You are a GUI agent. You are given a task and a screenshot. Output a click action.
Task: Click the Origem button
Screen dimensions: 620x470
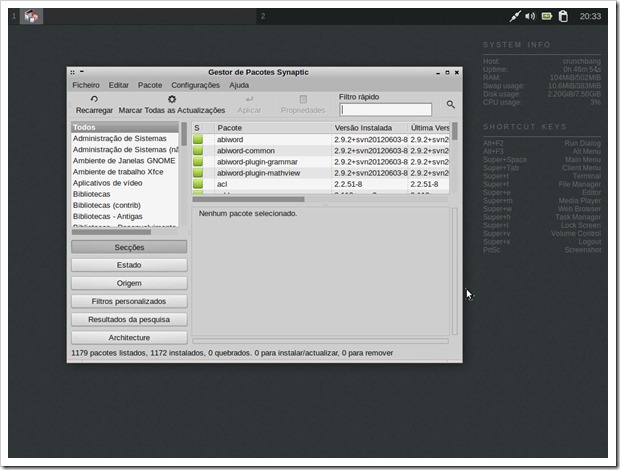pos(129,283)
